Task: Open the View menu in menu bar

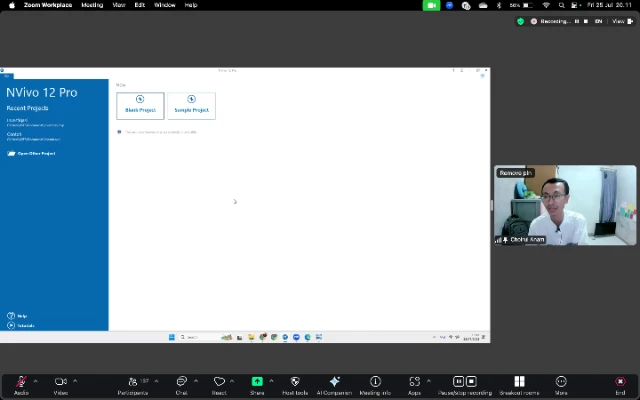Action: 119,5
